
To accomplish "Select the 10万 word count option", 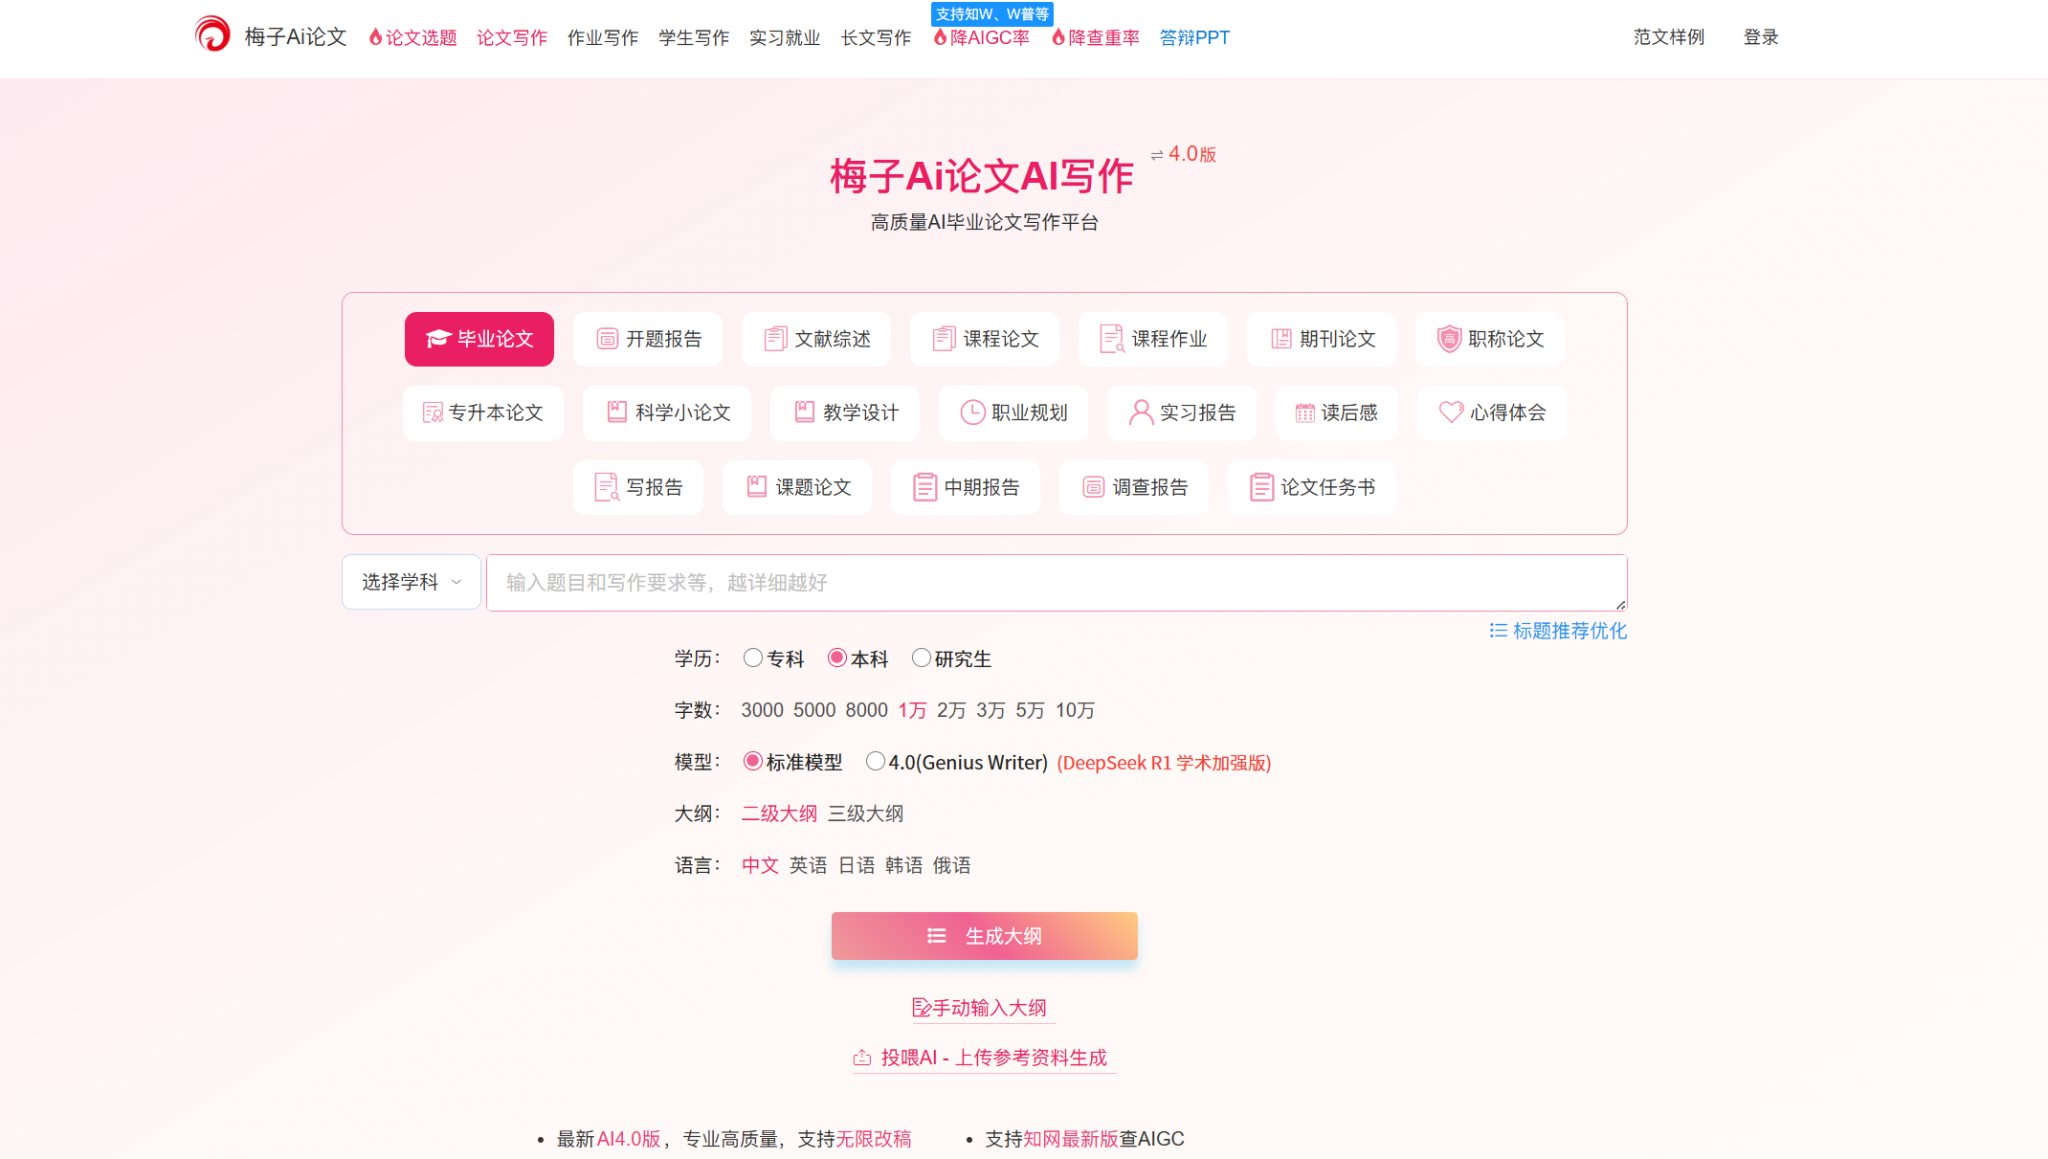I will point(1075,710).
